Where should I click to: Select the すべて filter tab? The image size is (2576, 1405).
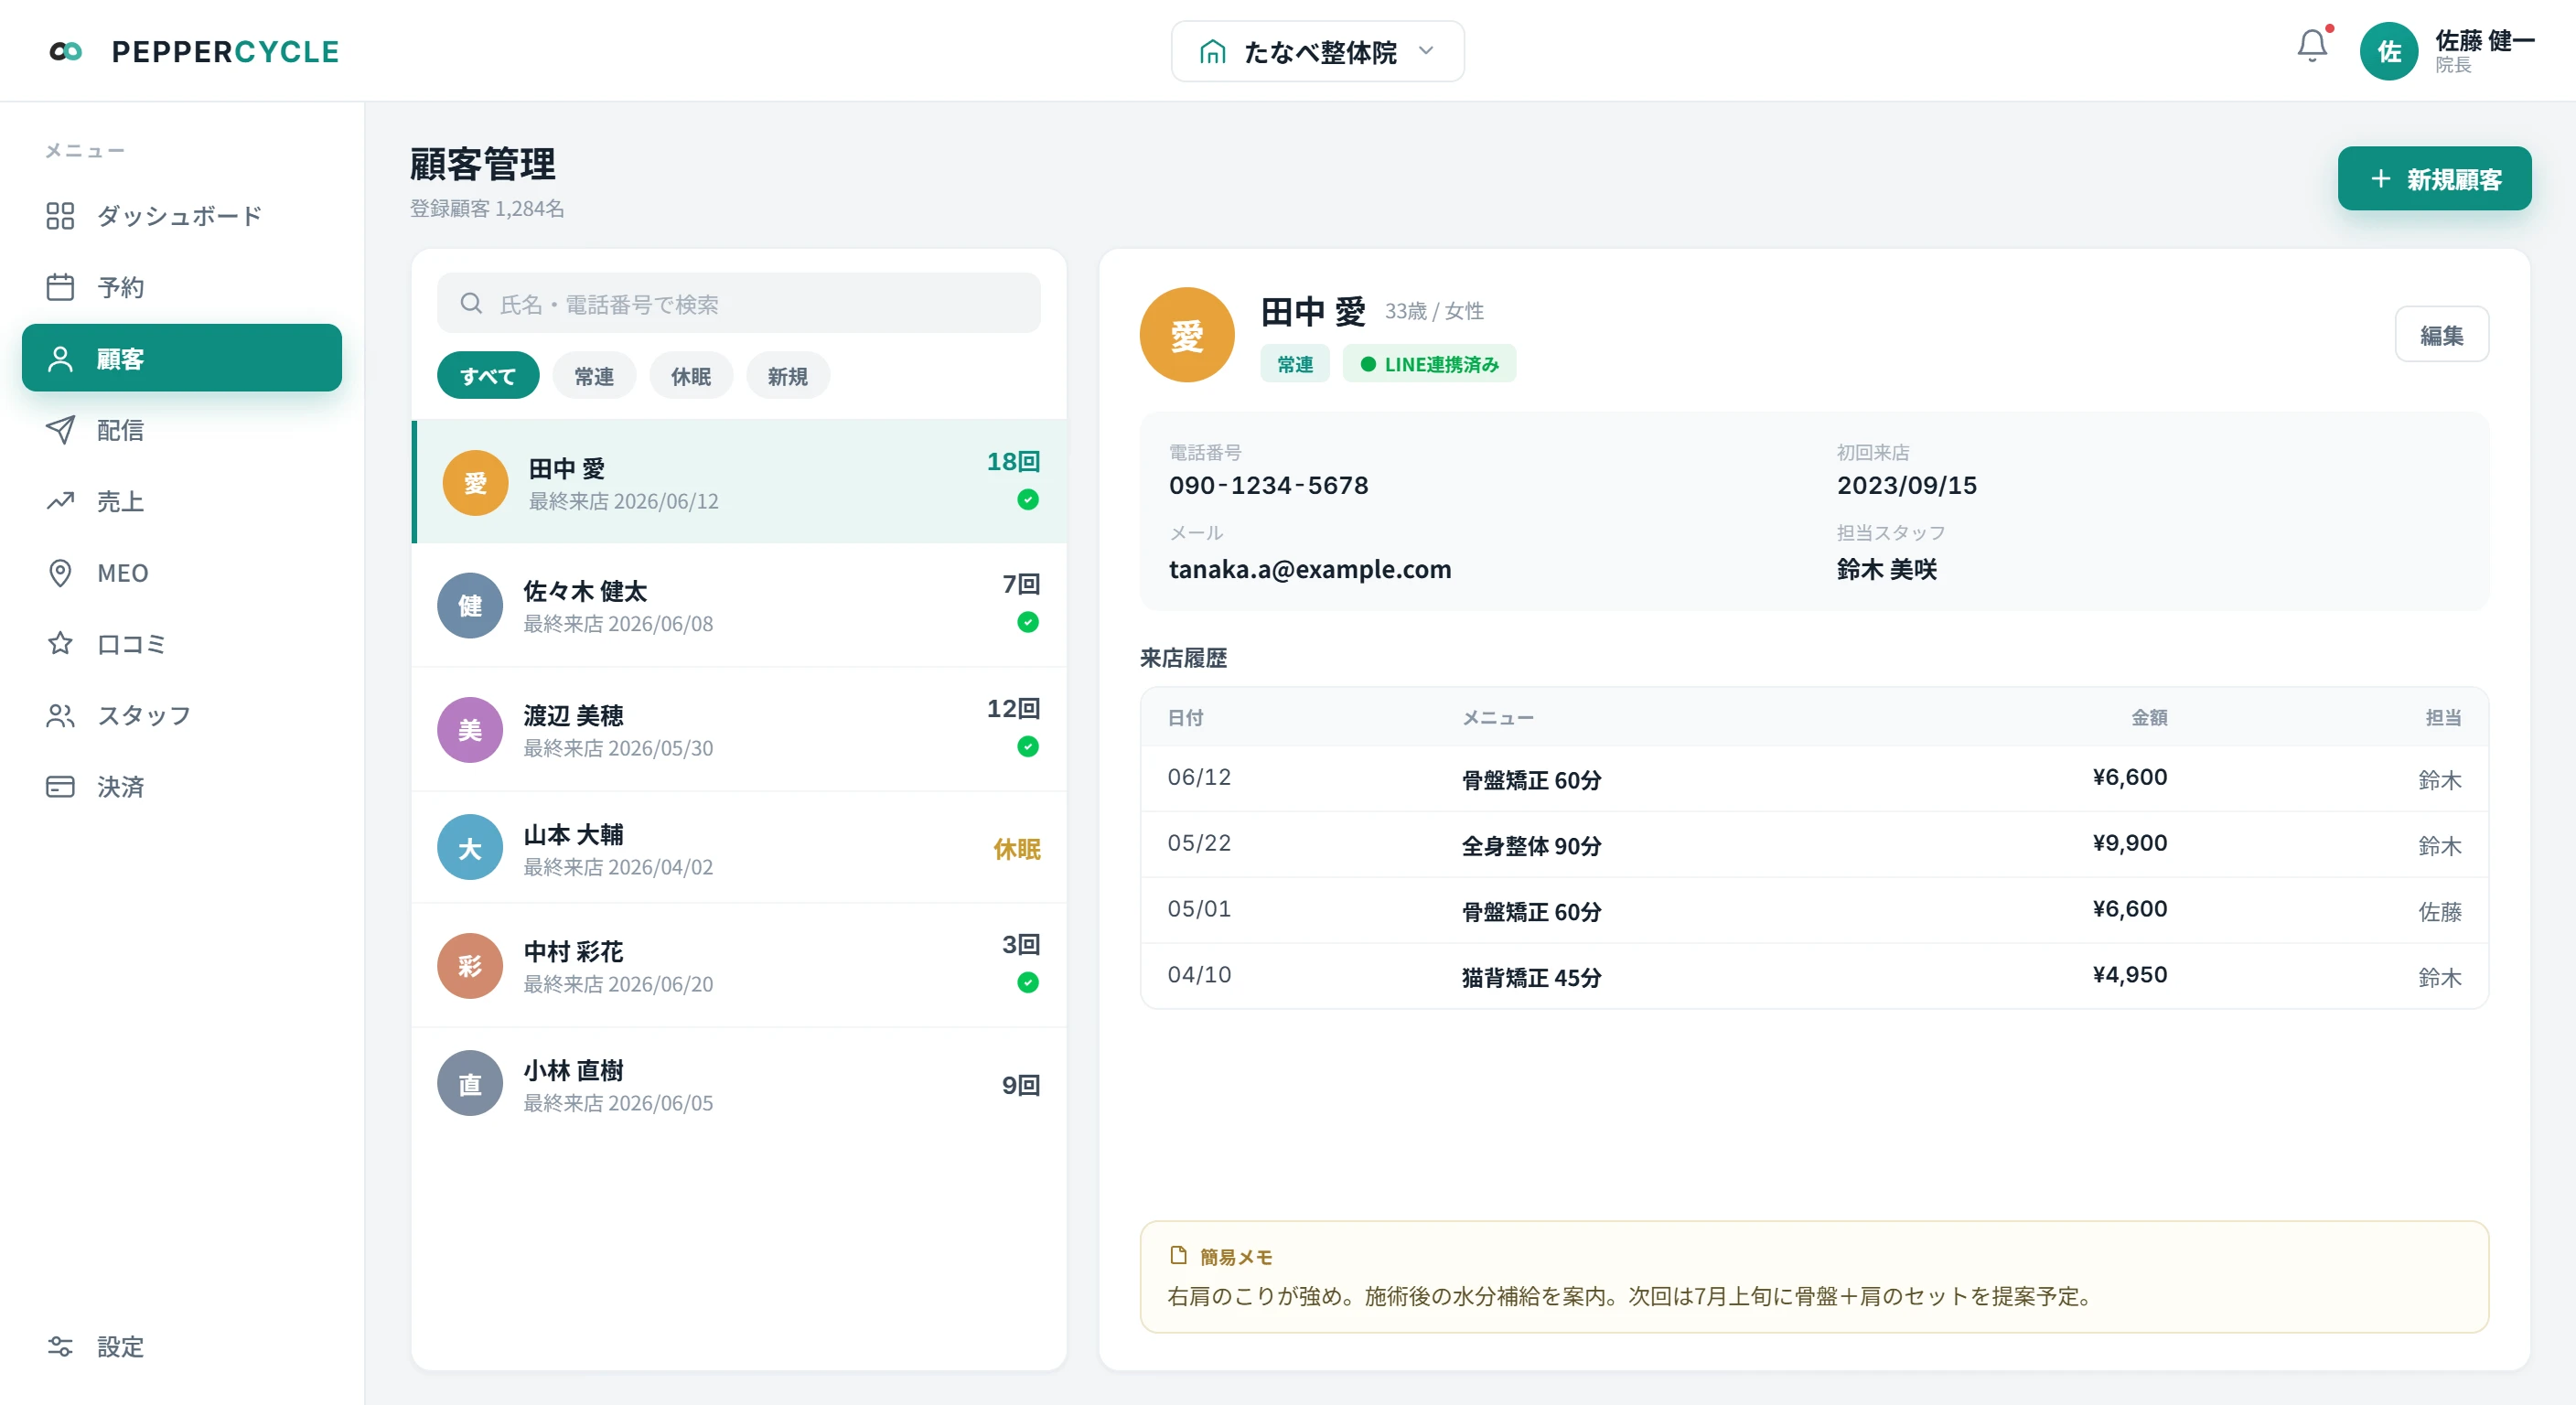click(488, 376)
